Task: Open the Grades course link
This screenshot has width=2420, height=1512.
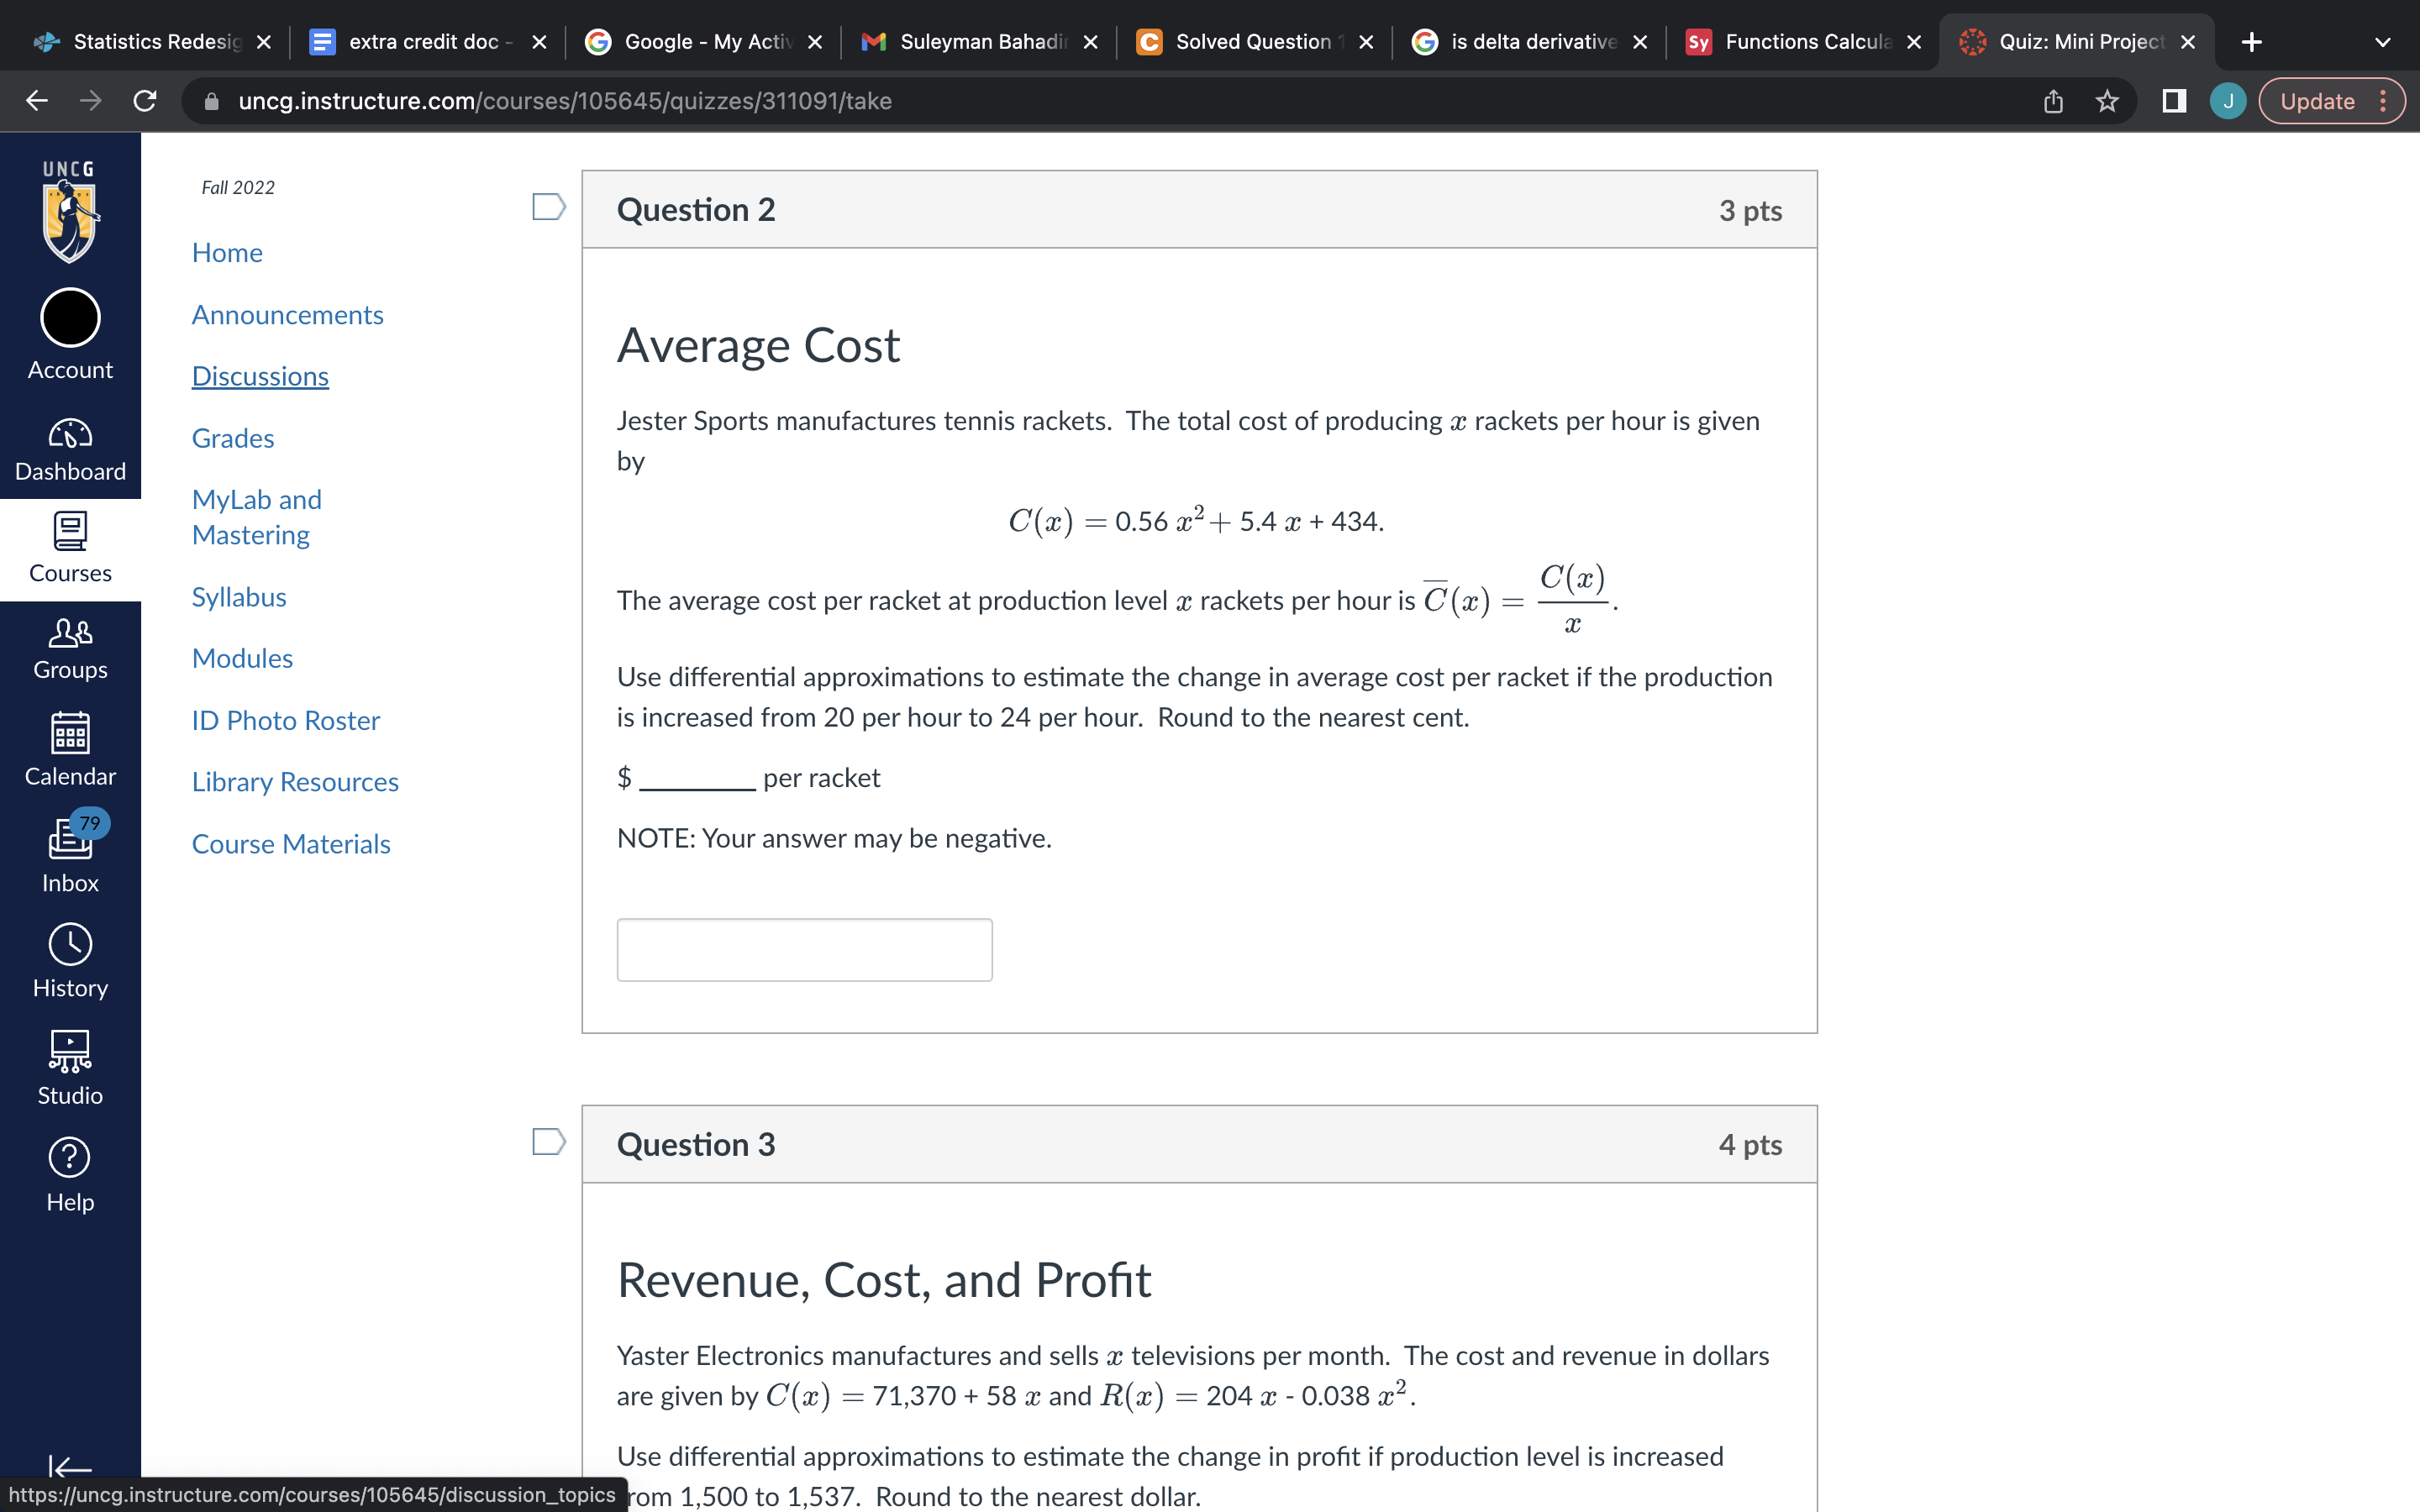Action: (233, 438)
